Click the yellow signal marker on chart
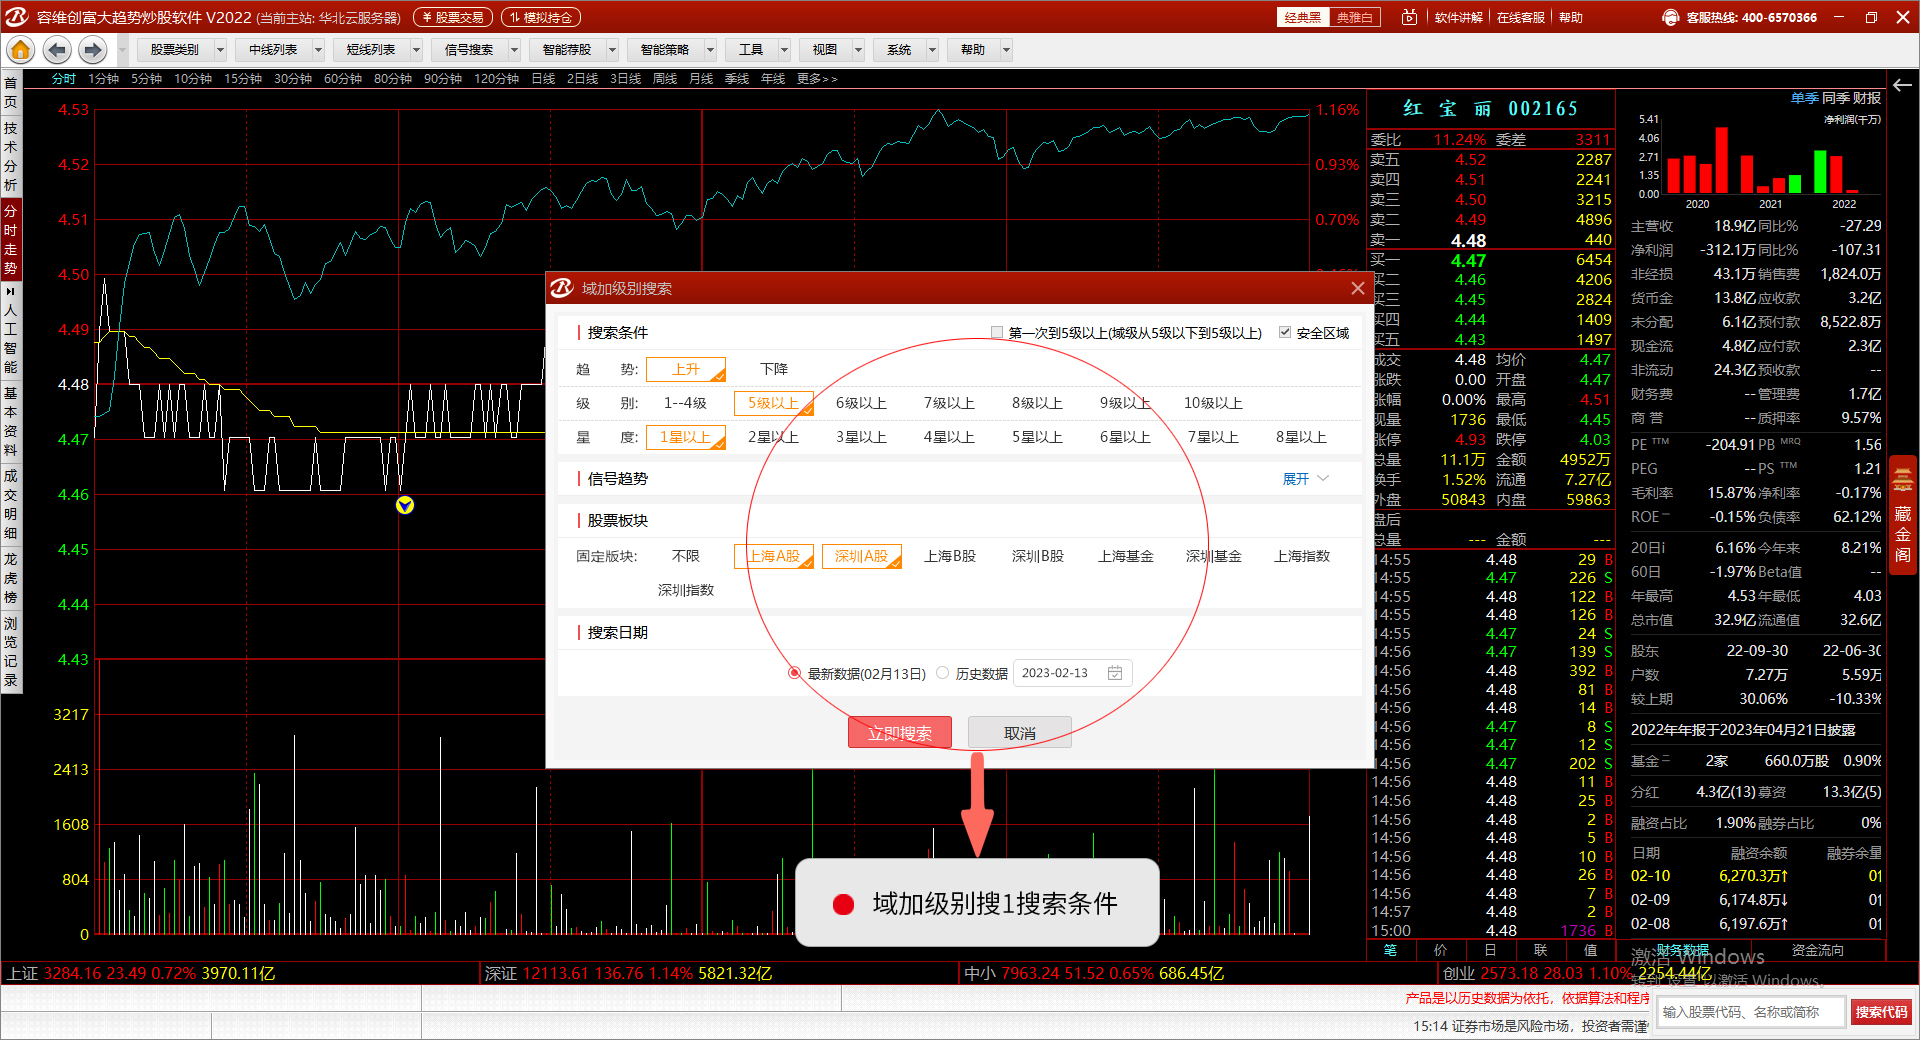 point(405,505)
